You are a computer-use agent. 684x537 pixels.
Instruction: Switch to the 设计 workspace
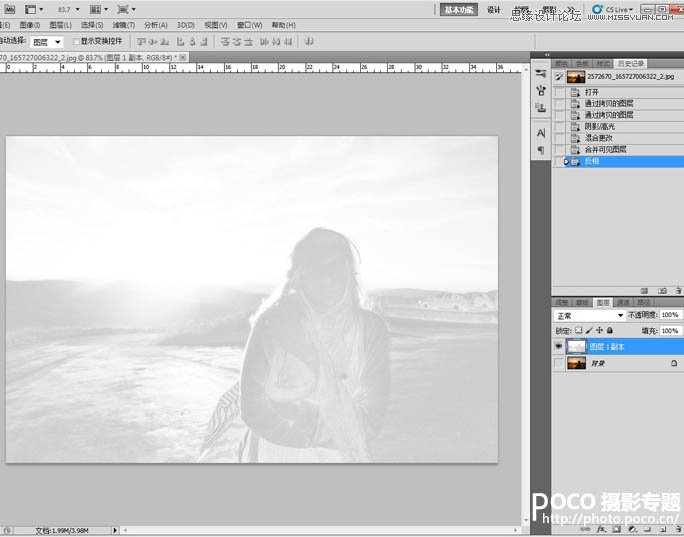tap(494, 9)
